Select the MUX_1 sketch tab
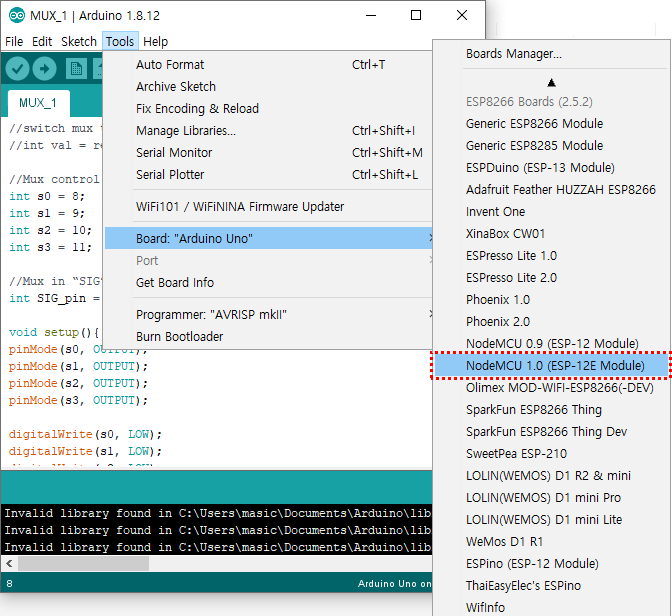The image size is (672, 616). [x=38, y=103]
